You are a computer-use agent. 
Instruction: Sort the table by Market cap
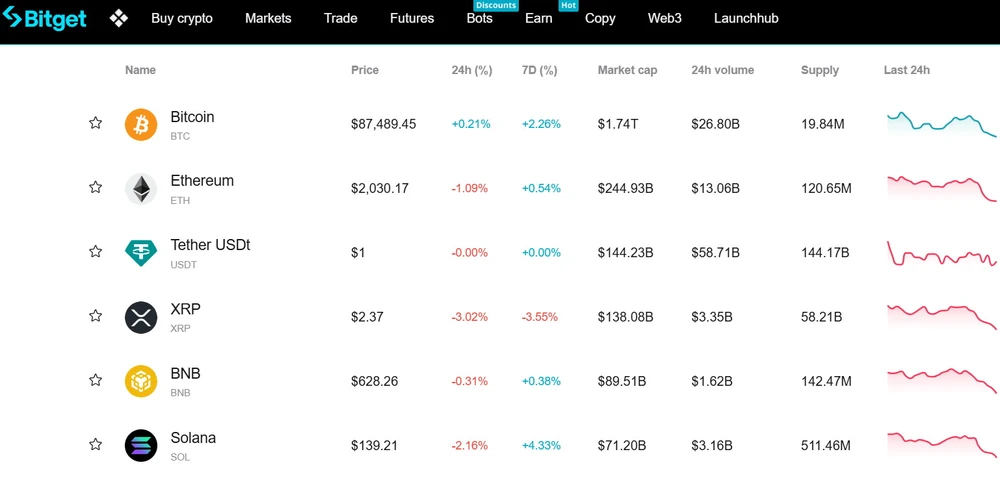tap(627, 70)
